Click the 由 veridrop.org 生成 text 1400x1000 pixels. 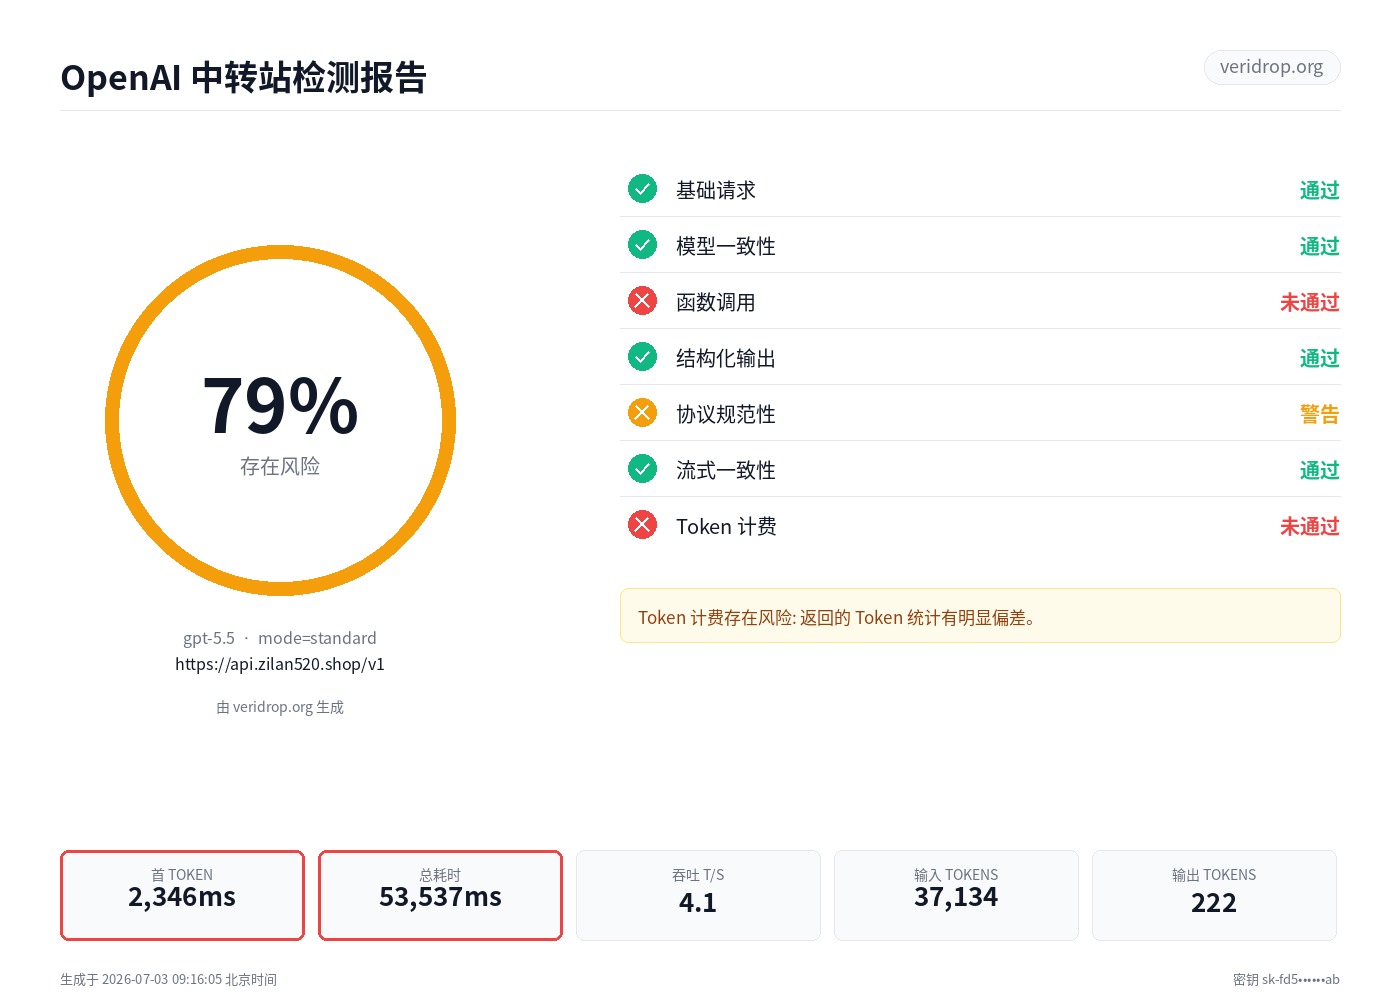click(x=280, y=707)
